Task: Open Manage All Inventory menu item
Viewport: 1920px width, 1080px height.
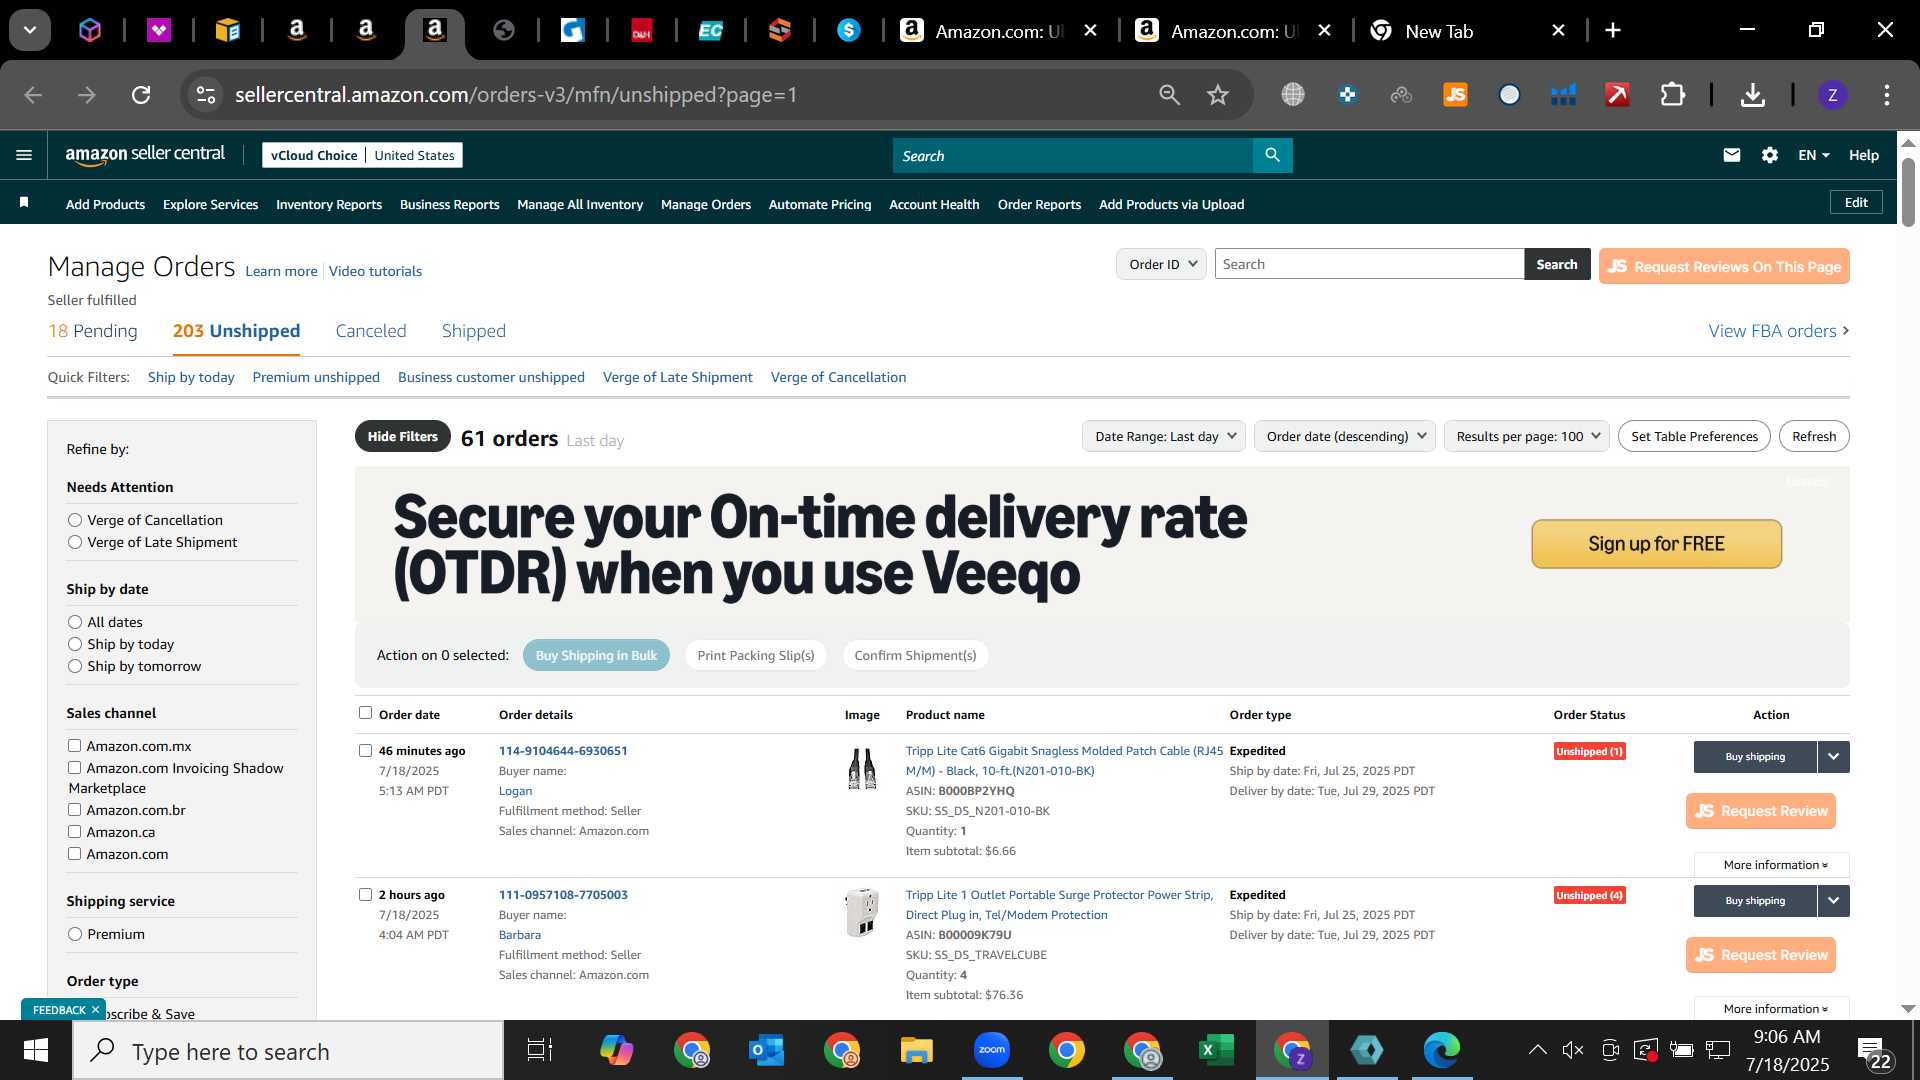Action: click(x=580, y=204)
